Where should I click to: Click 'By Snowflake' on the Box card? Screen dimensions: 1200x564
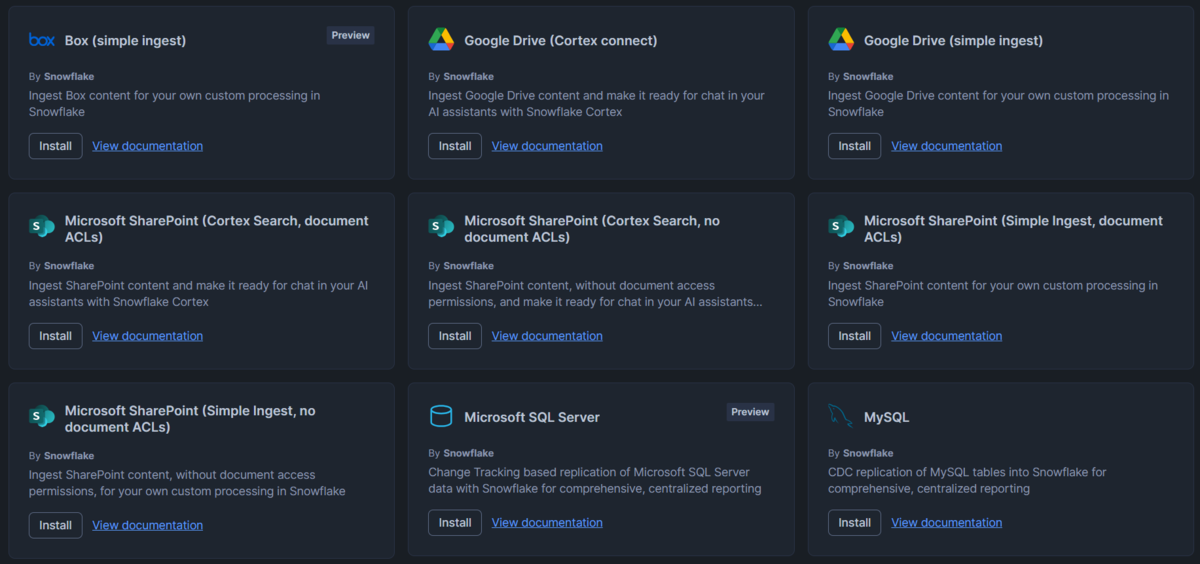62,76
